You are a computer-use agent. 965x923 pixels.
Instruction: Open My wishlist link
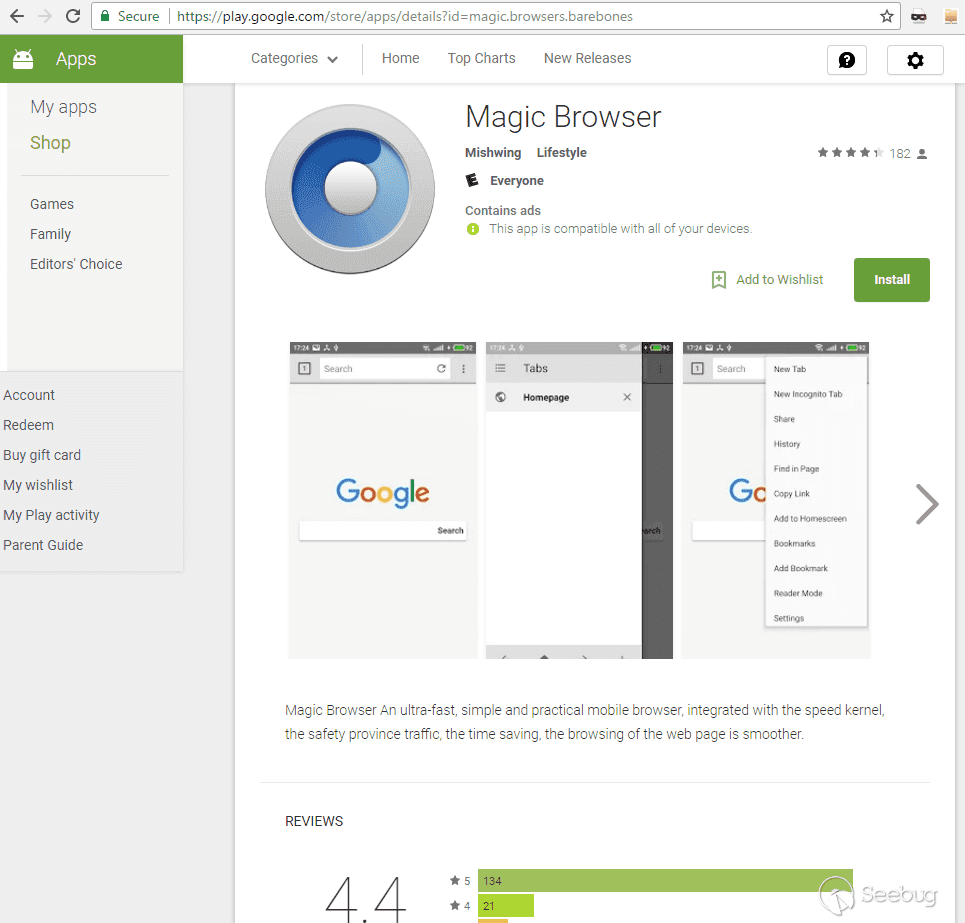tap(38, 485)
